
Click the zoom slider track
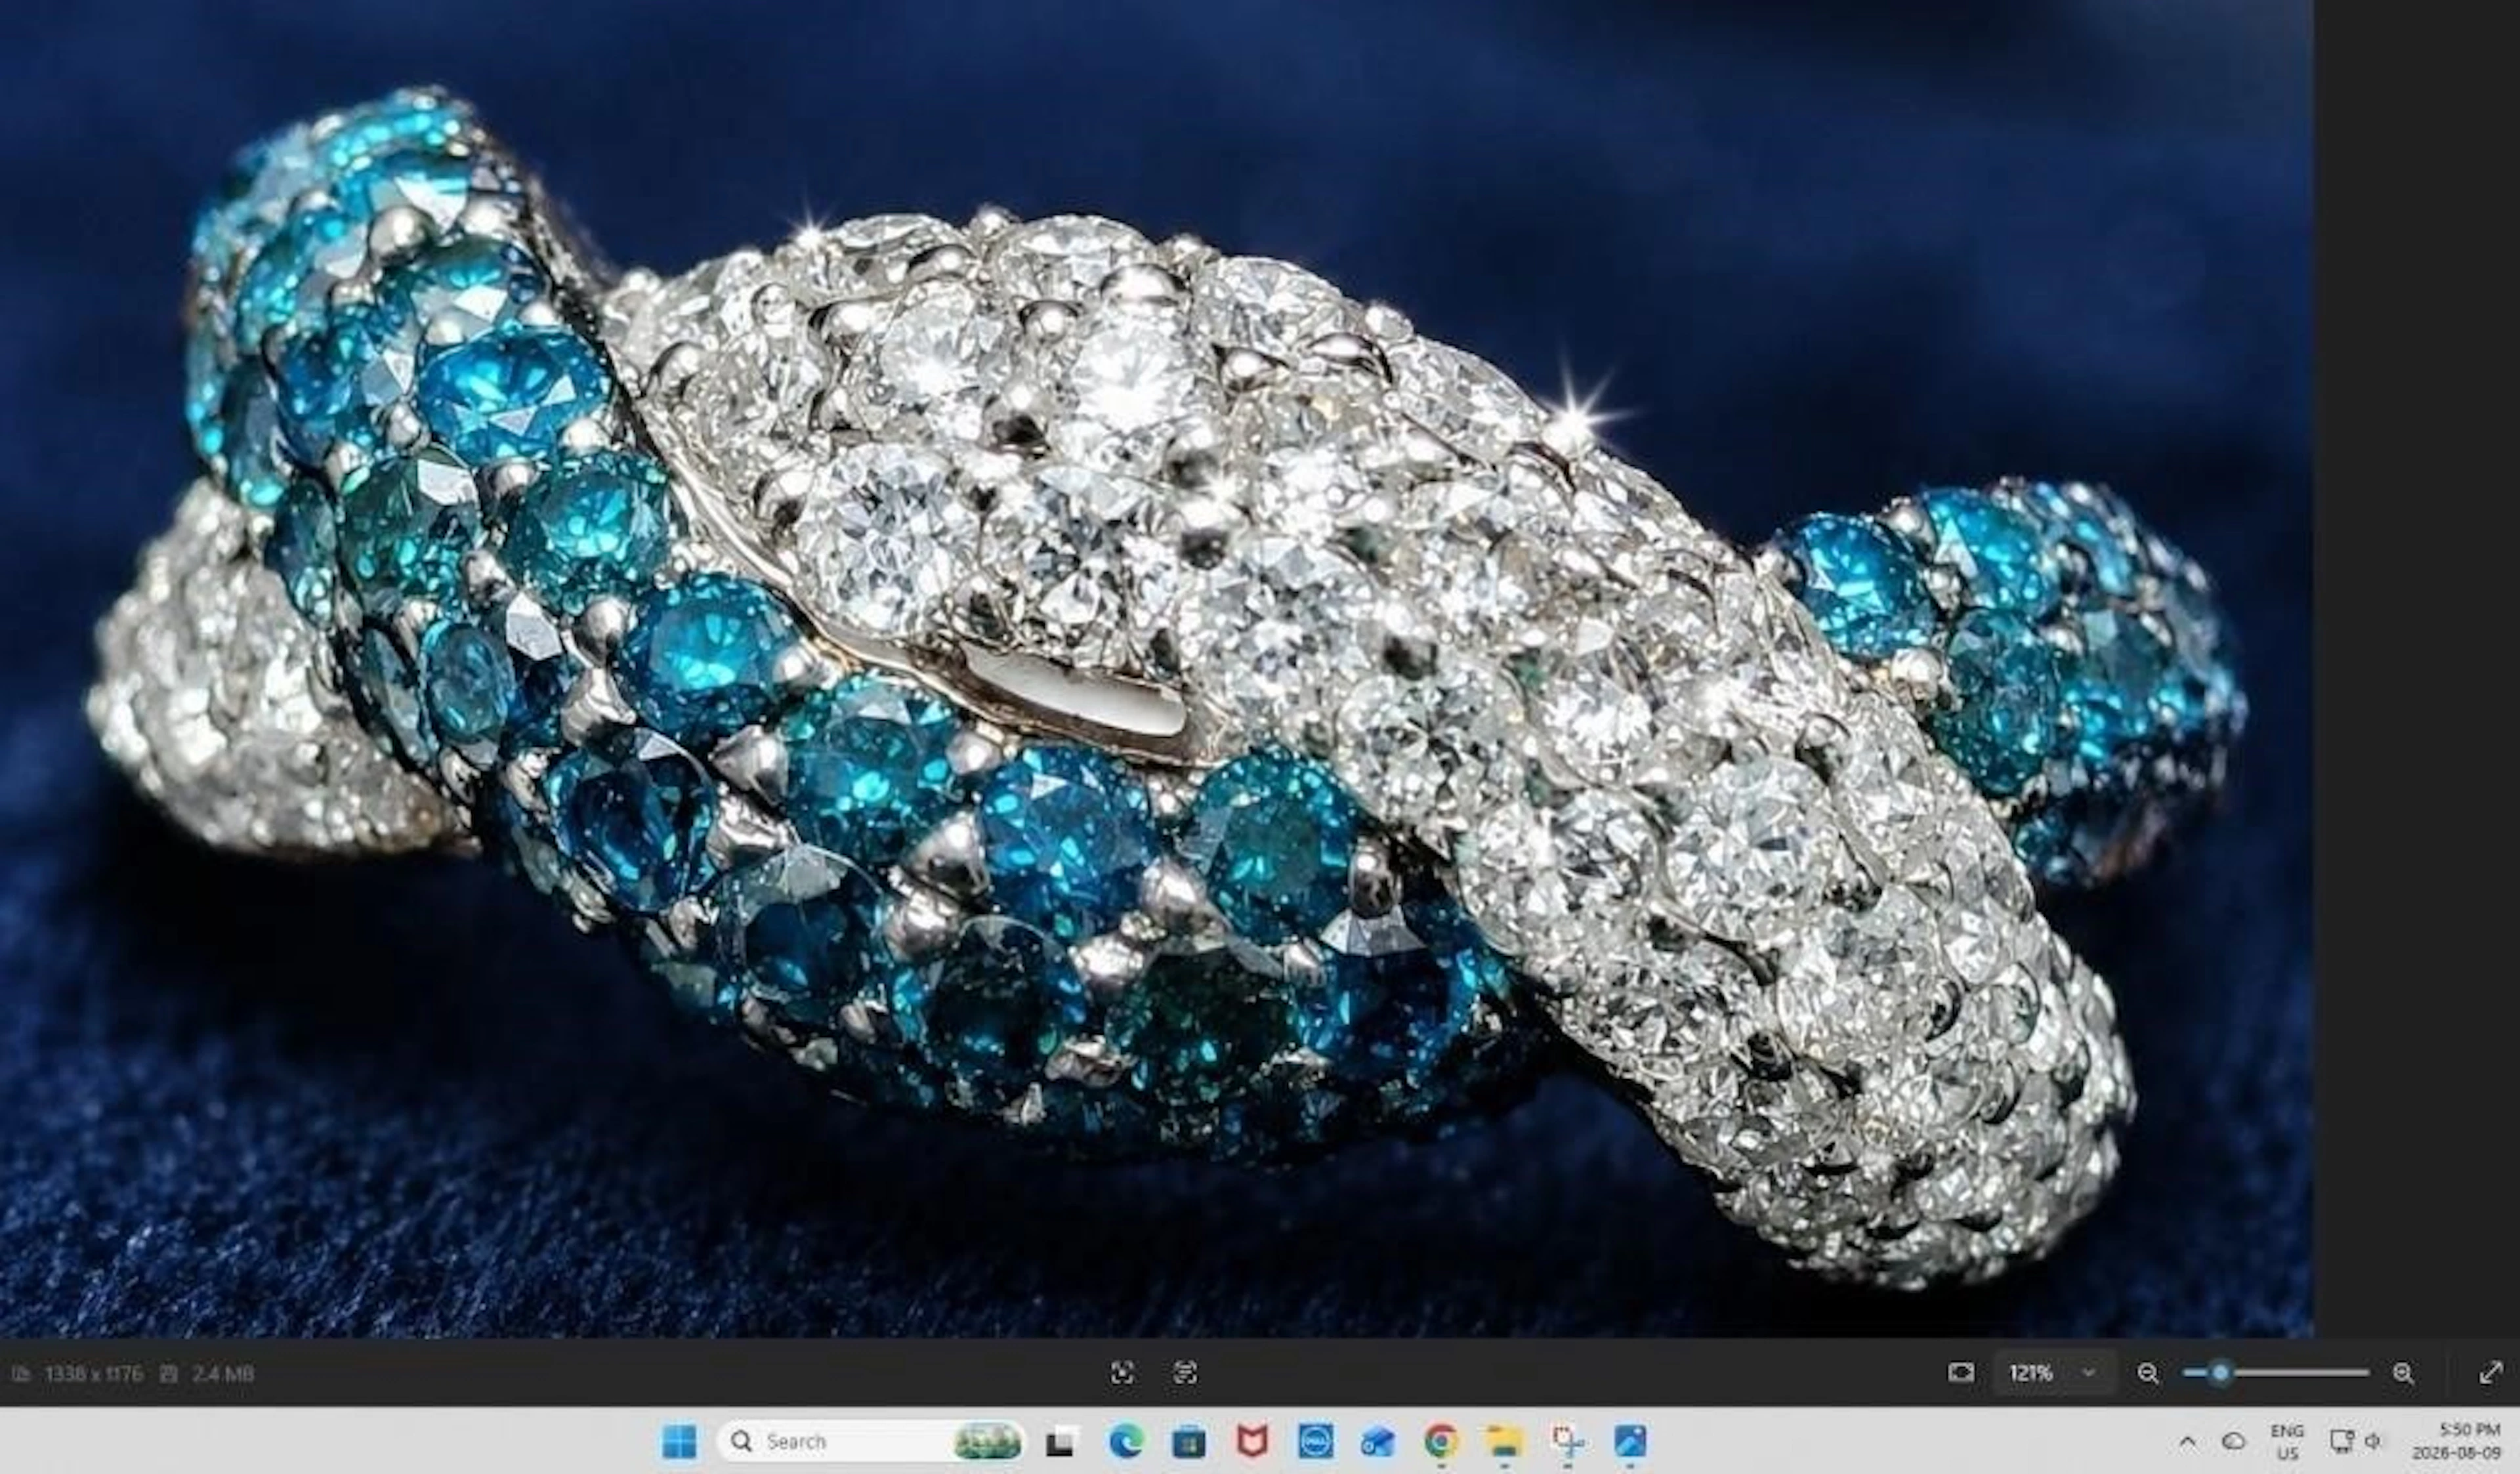[x=2276, y=1373]
